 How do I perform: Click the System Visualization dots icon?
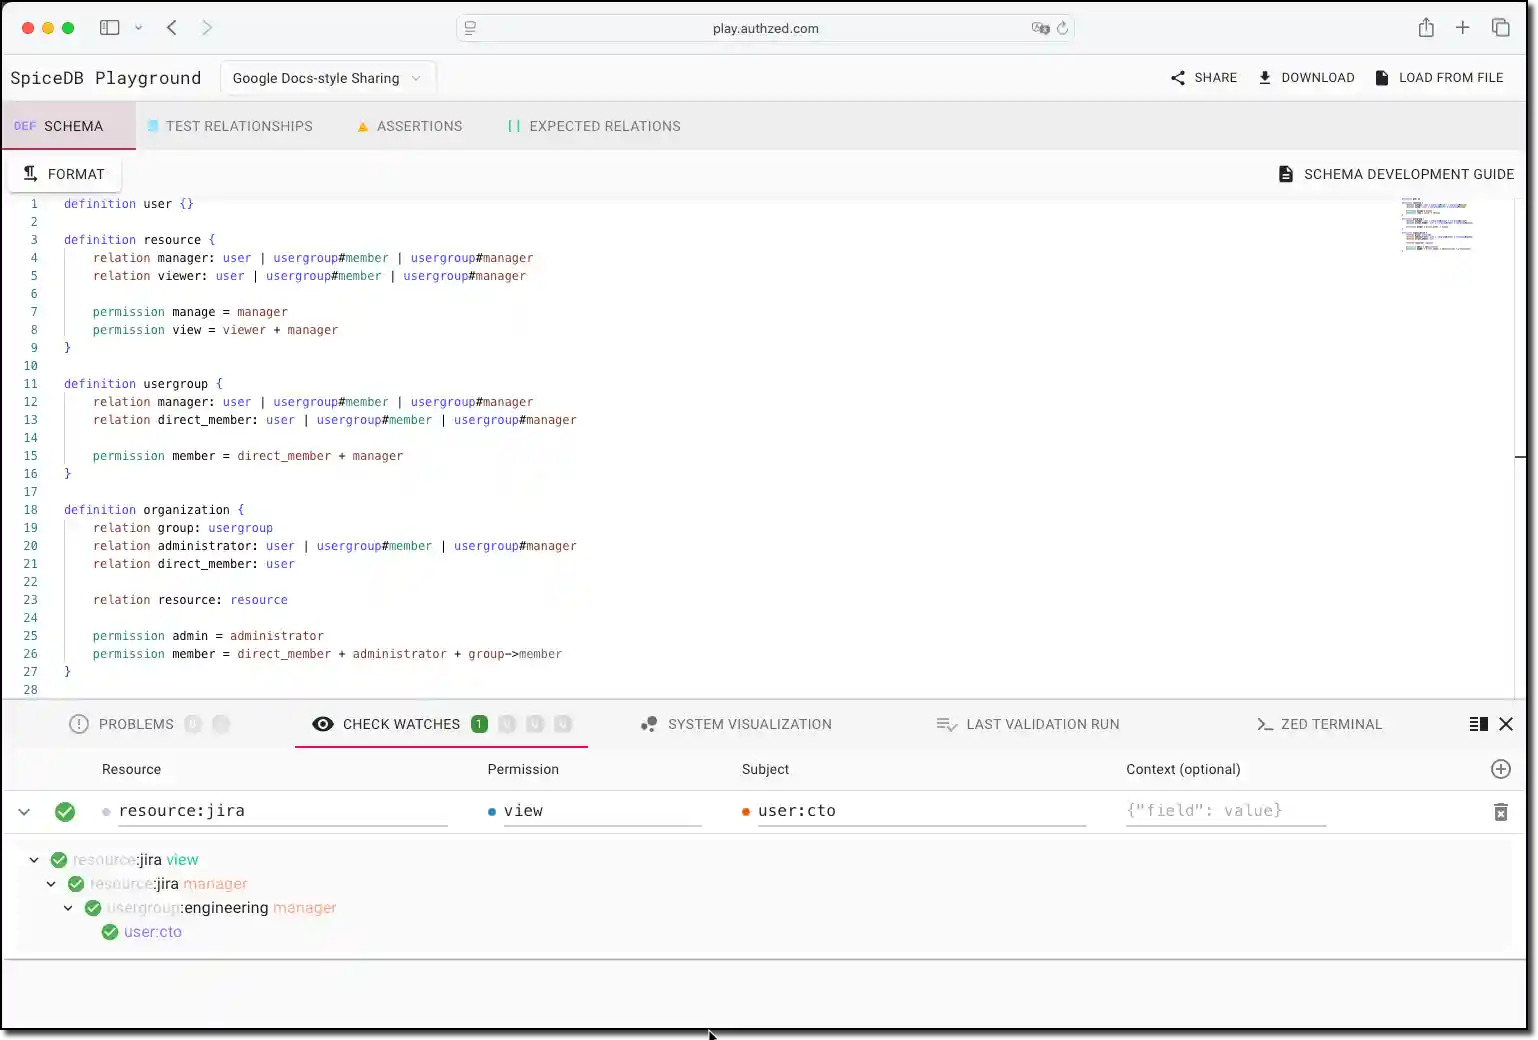point(648,723)
